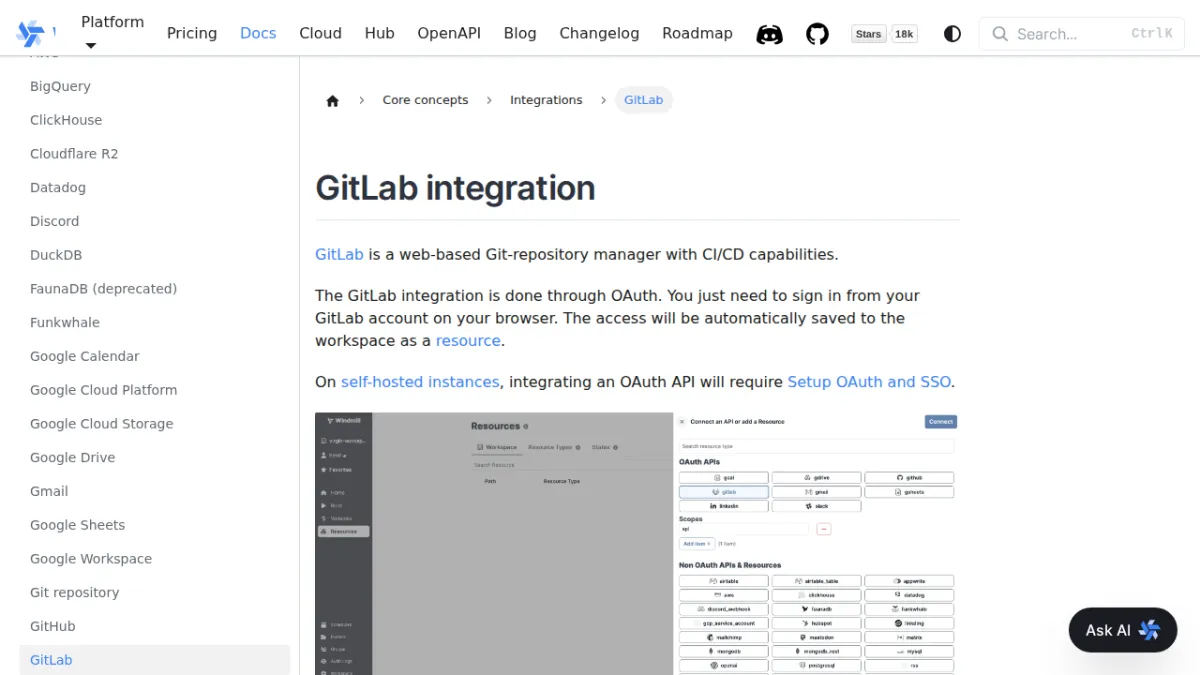Open the Roadmap page
1200x675 pixels.
(x=697, y=33)
